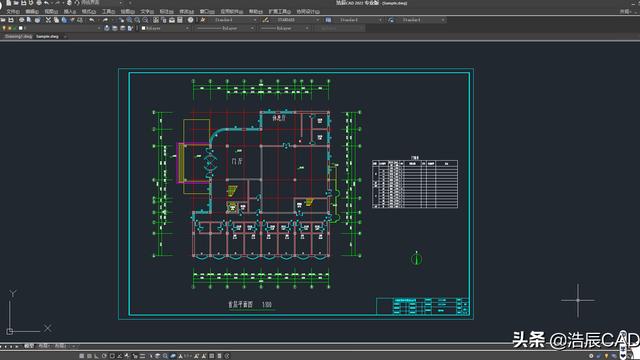Image resolution: width=640 pixels, height=360 pixels.
Task: Expand the ByLayer color dropdown
Action: 165,28
